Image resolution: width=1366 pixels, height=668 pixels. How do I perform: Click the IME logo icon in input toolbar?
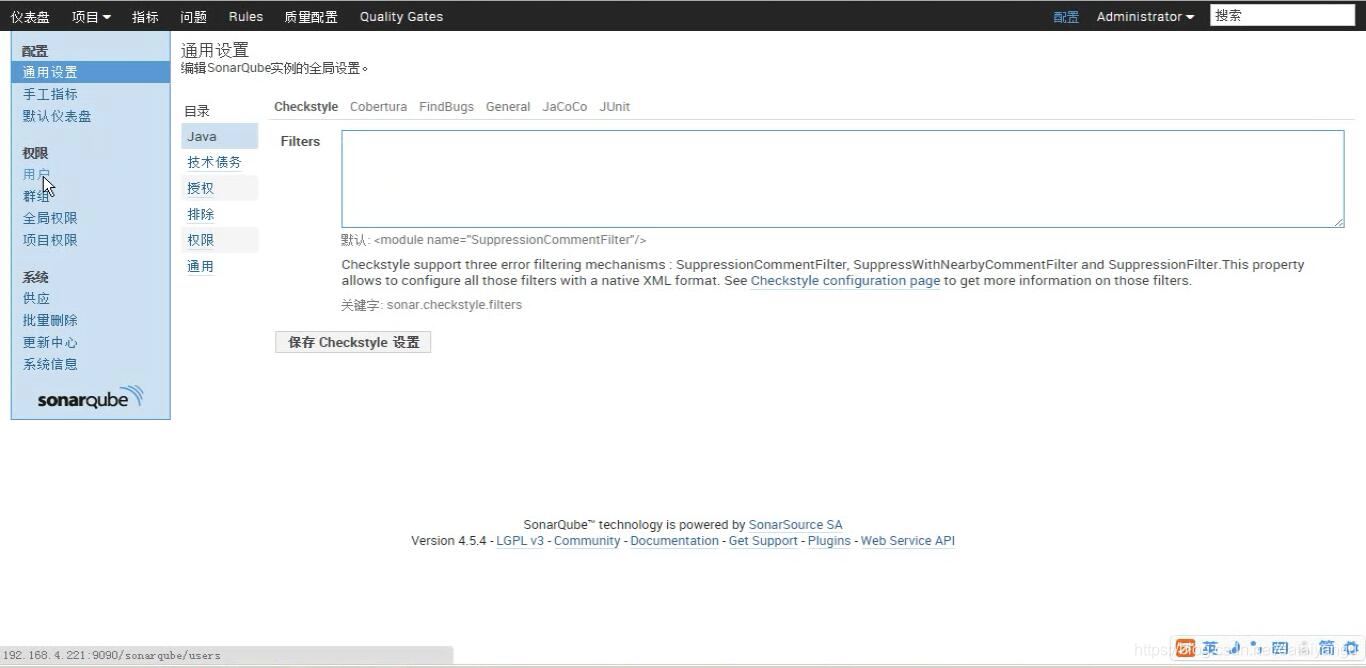(x=1185, y=648)
